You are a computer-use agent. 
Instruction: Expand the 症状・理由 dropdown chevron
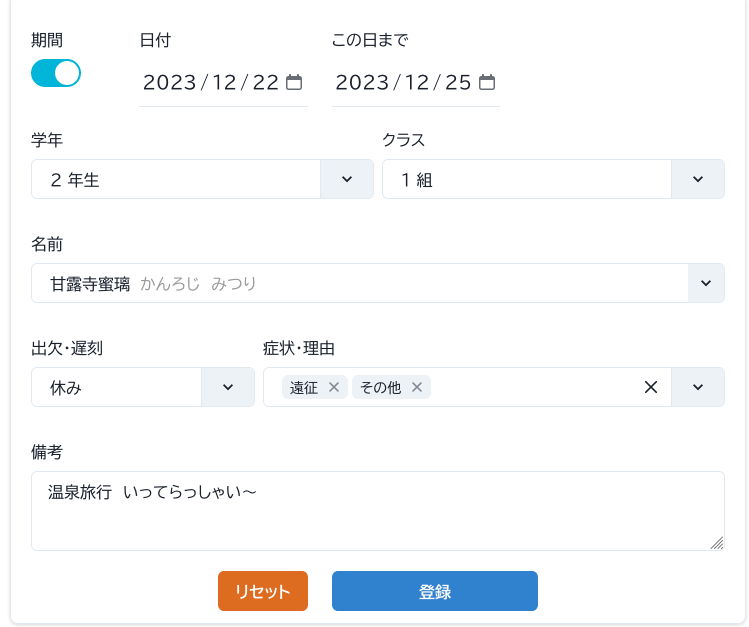click(698, 387)
